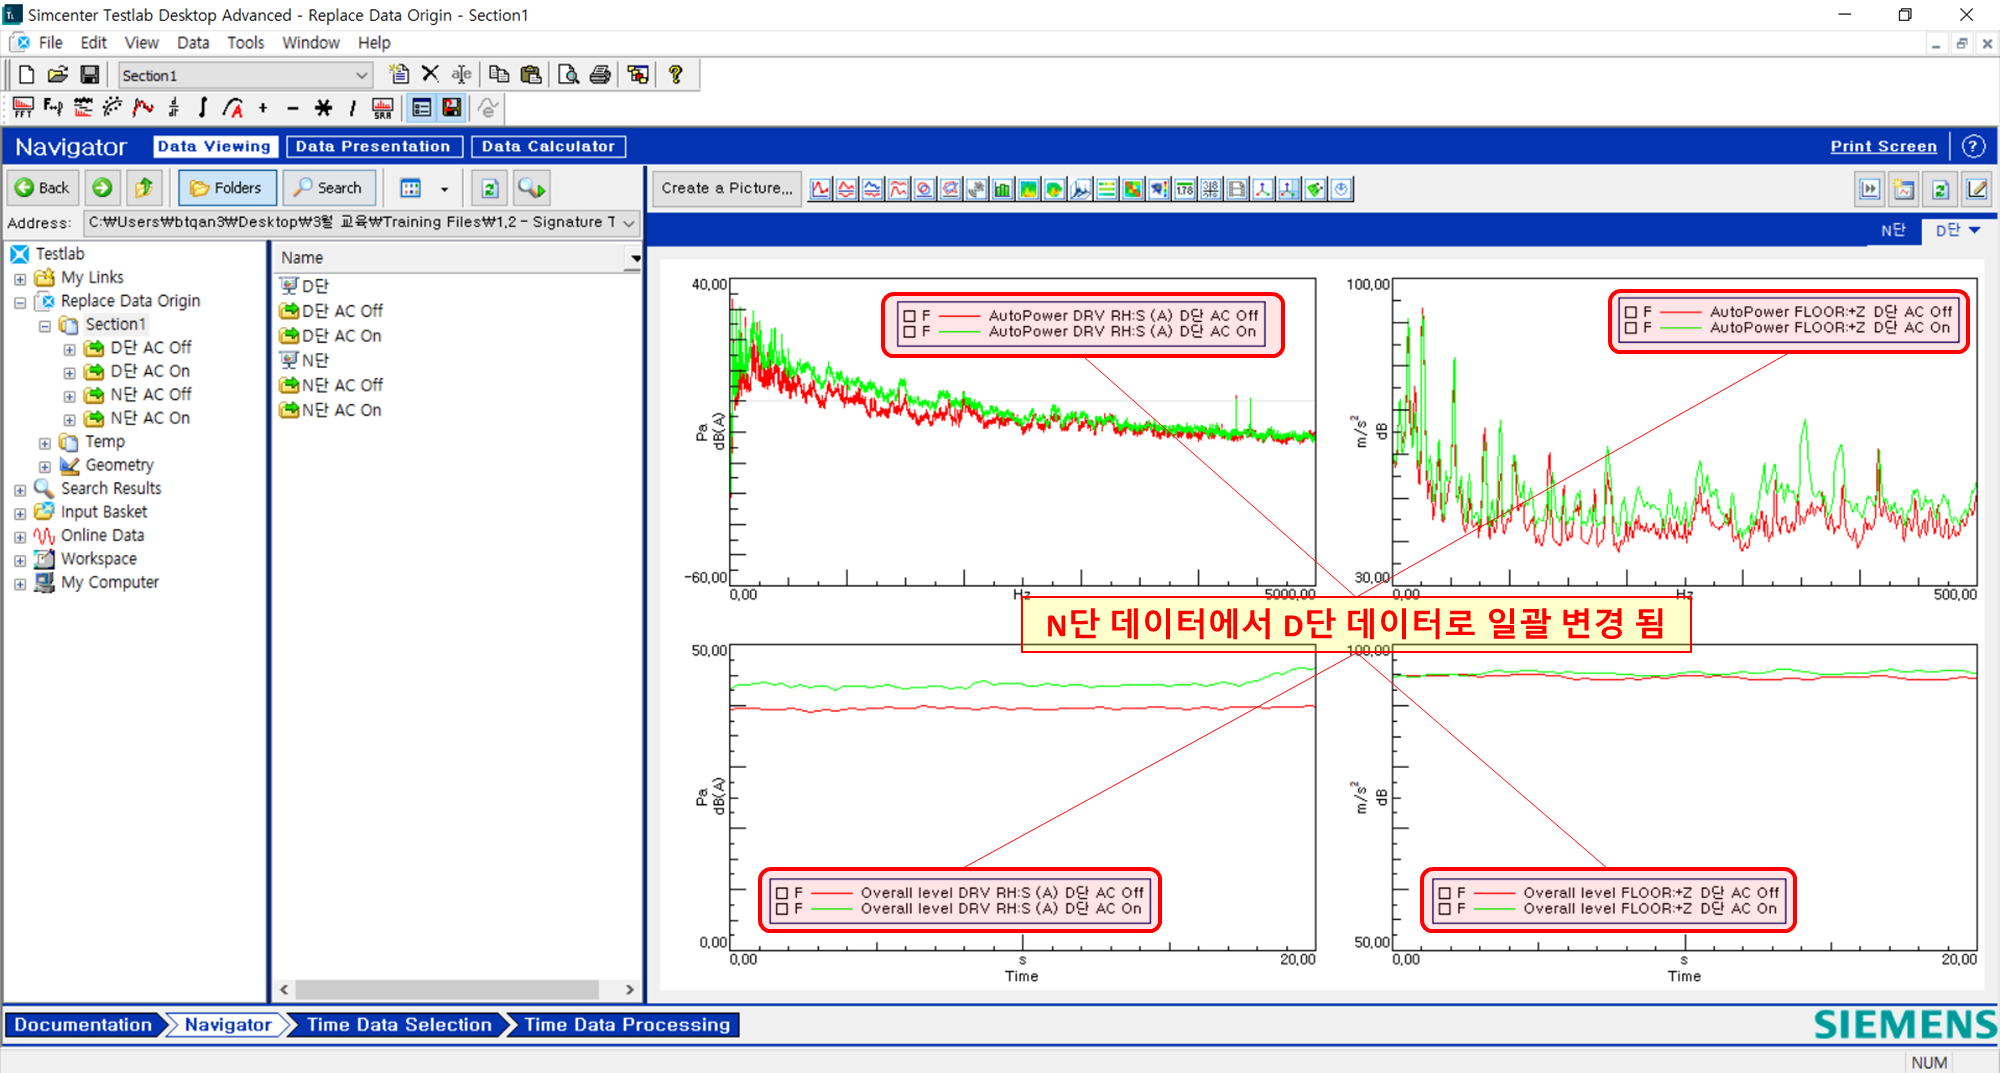The height and width of the screenshot is (1073, 2000).
Task: Toggle checkbox for Overall level DRV RH:S AC On
Action: [782, 909]
